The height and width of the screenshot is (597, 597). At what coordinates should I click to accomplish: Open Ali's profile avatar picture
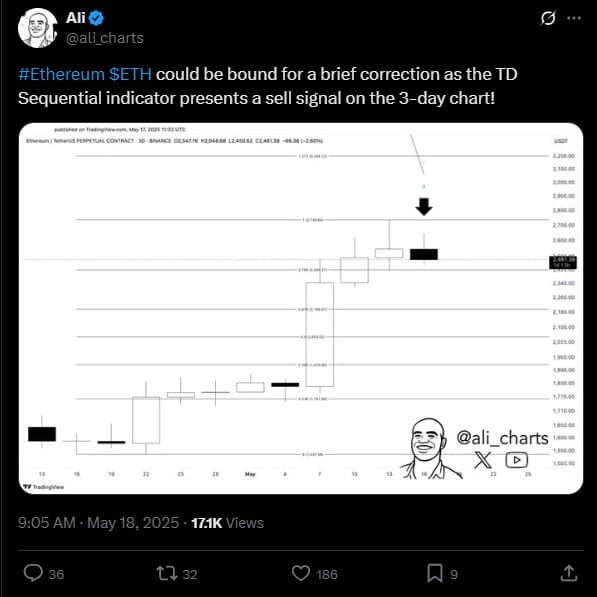point(37,29)
